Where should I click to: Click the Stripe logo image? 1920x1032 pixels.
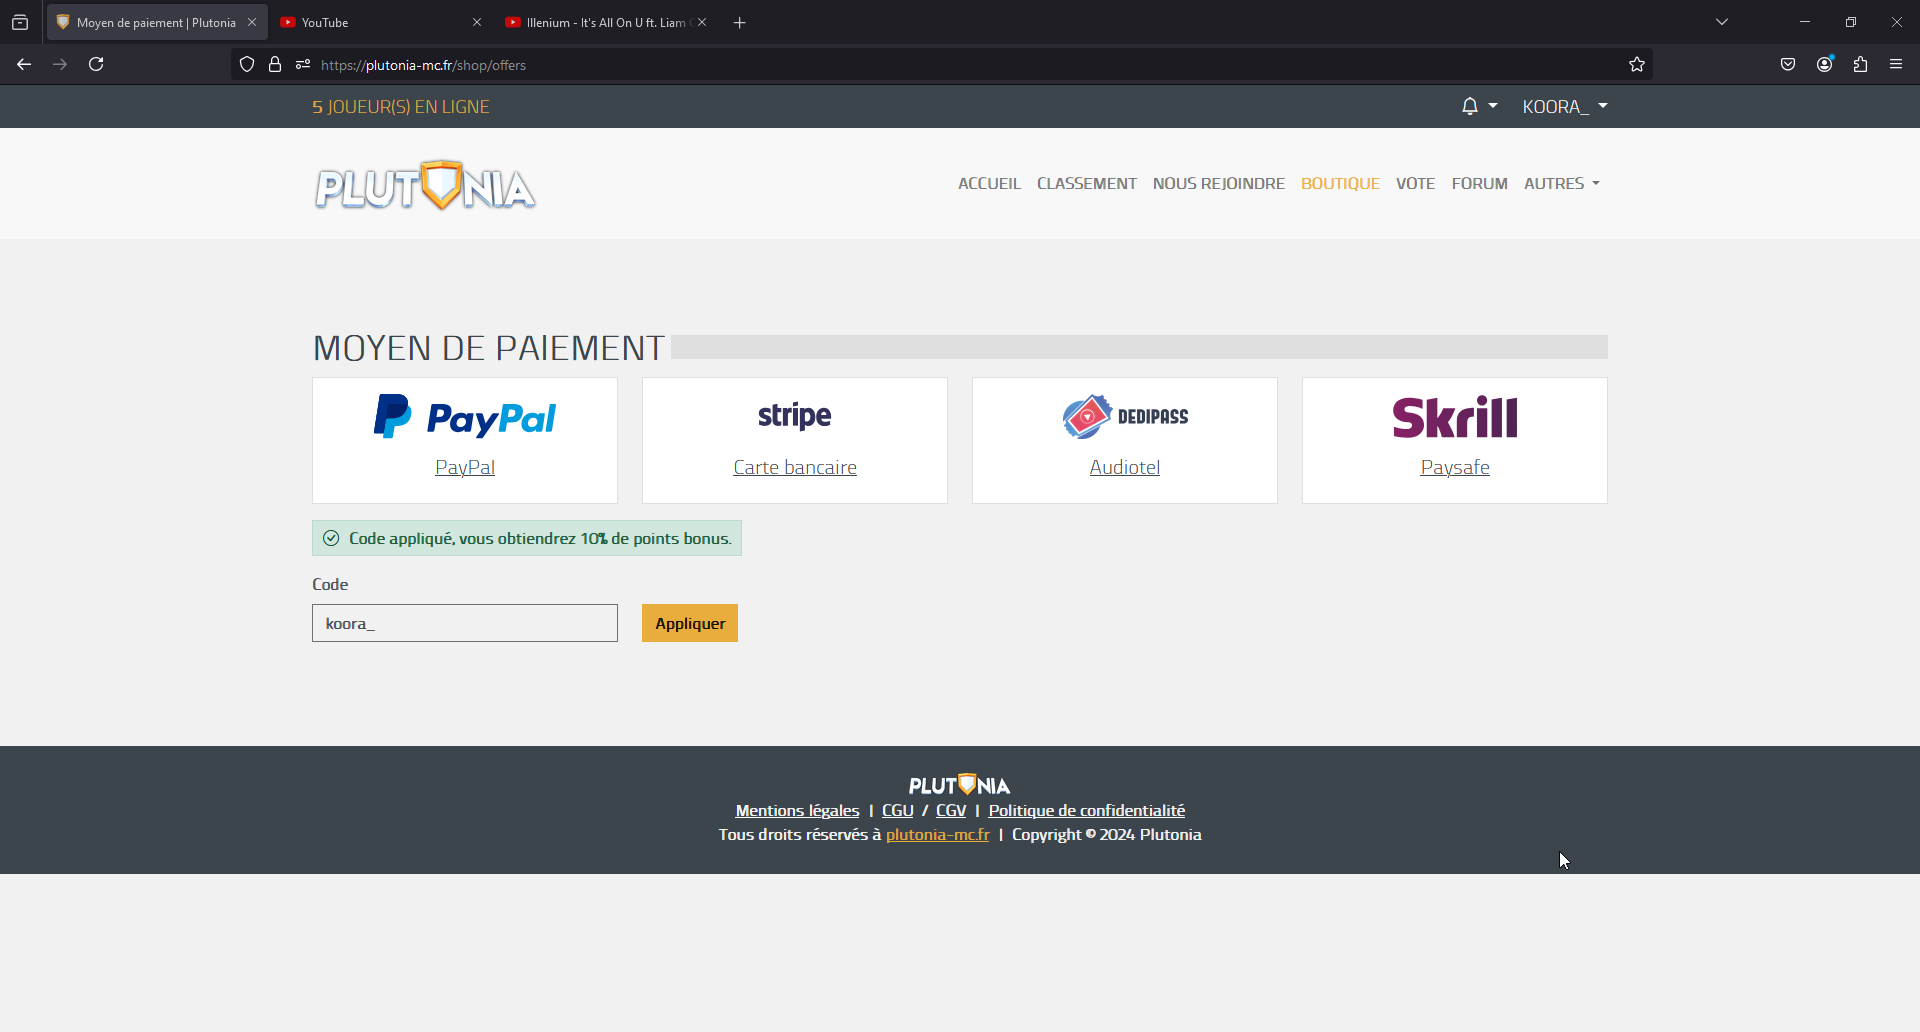[795, 416]
